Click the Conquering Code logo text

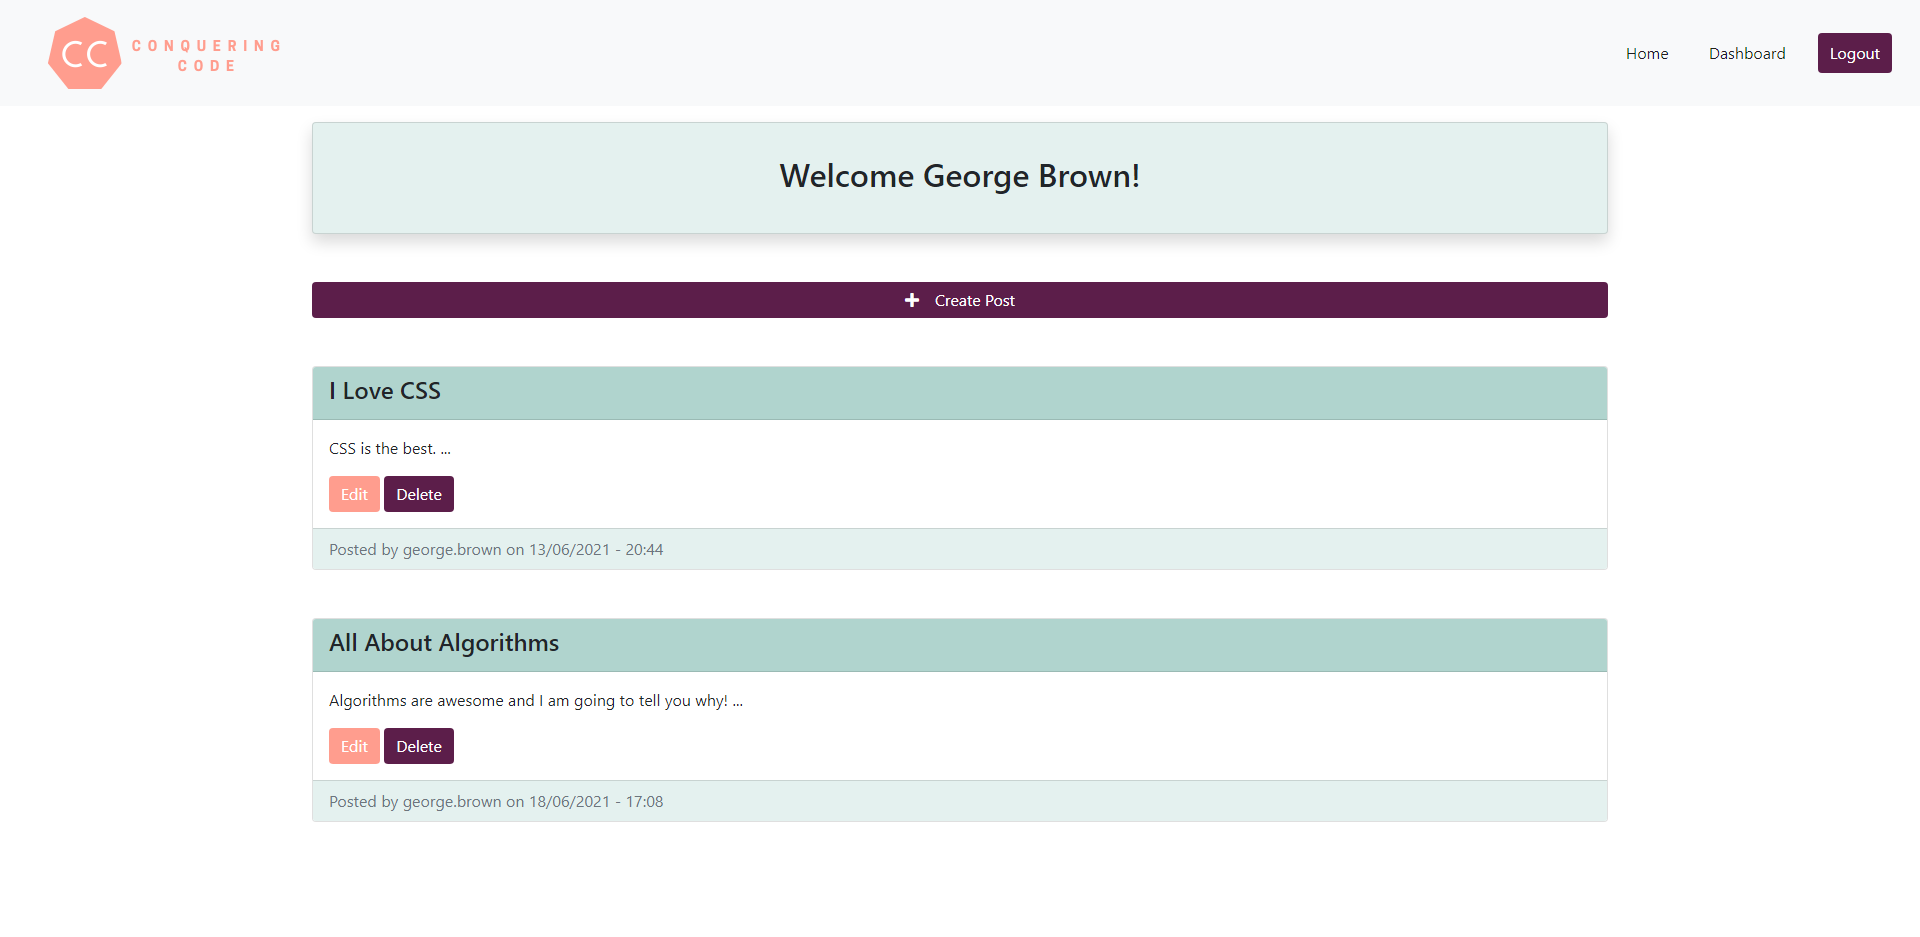207,56
